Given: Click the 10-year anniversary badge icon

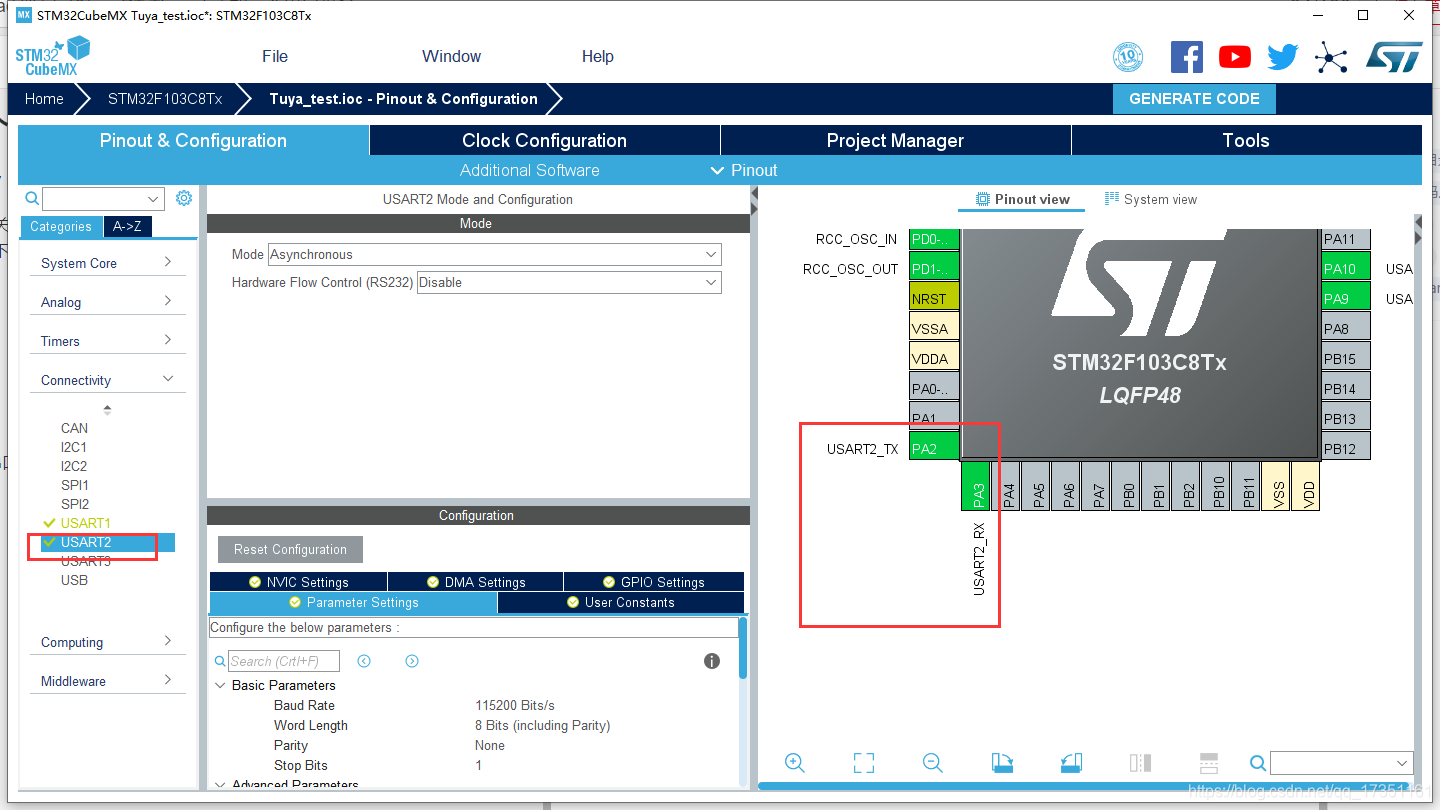Looking at the screenshot, I should (1128, 57).
